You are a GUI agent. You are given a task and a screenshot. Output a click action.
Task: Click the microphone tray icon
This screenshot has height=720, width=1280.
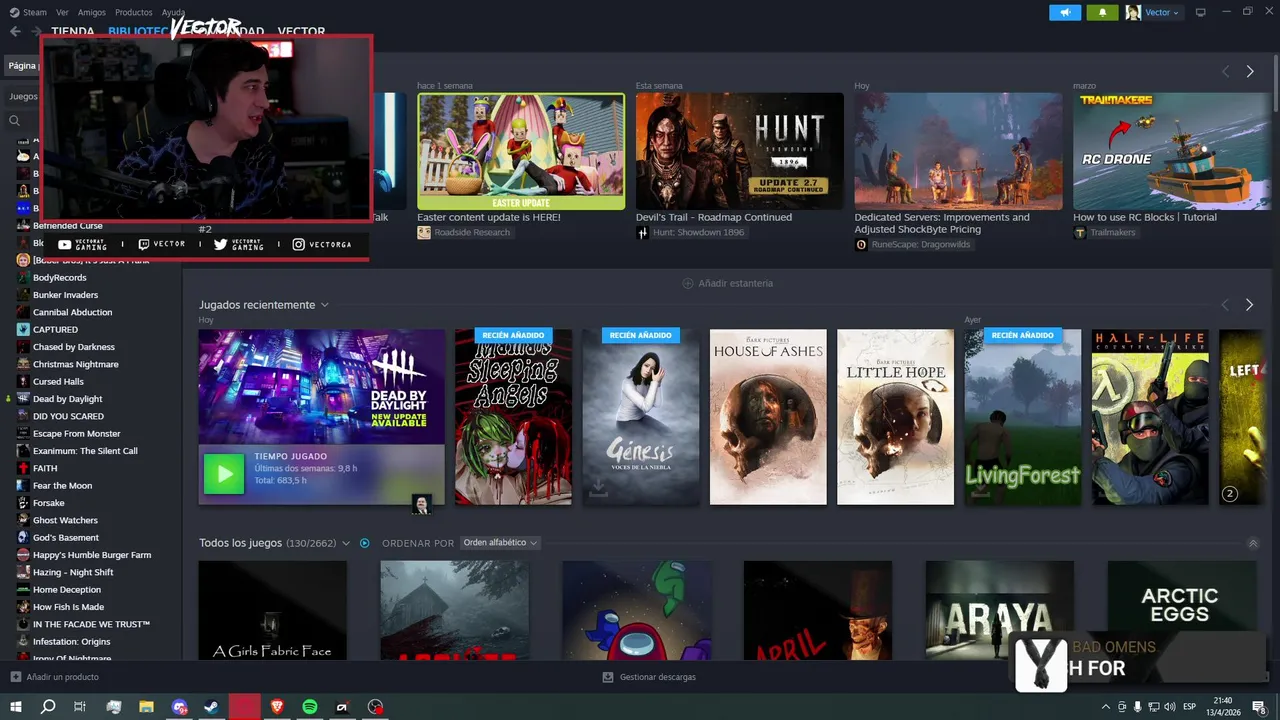point(1137,707)
